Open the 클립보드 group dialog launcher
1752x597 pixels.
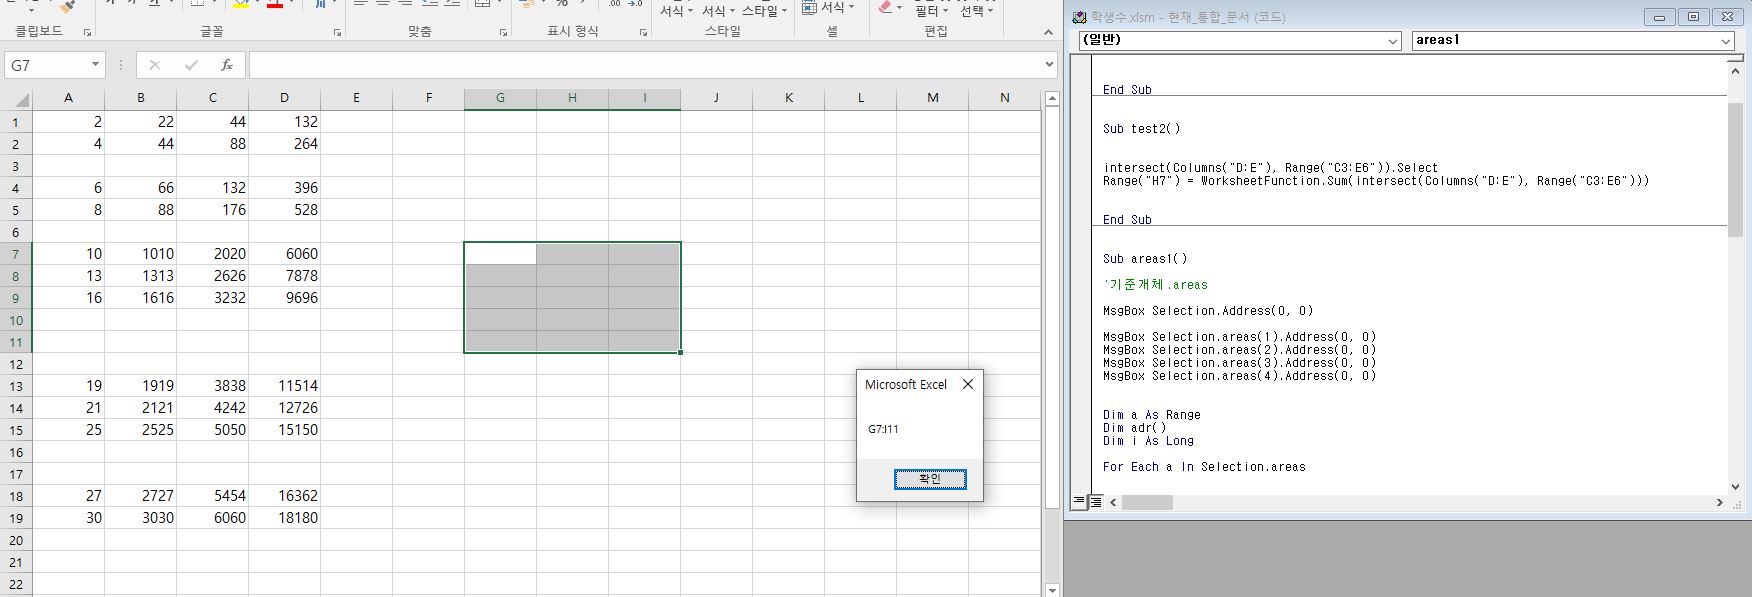tap(87, 33)
